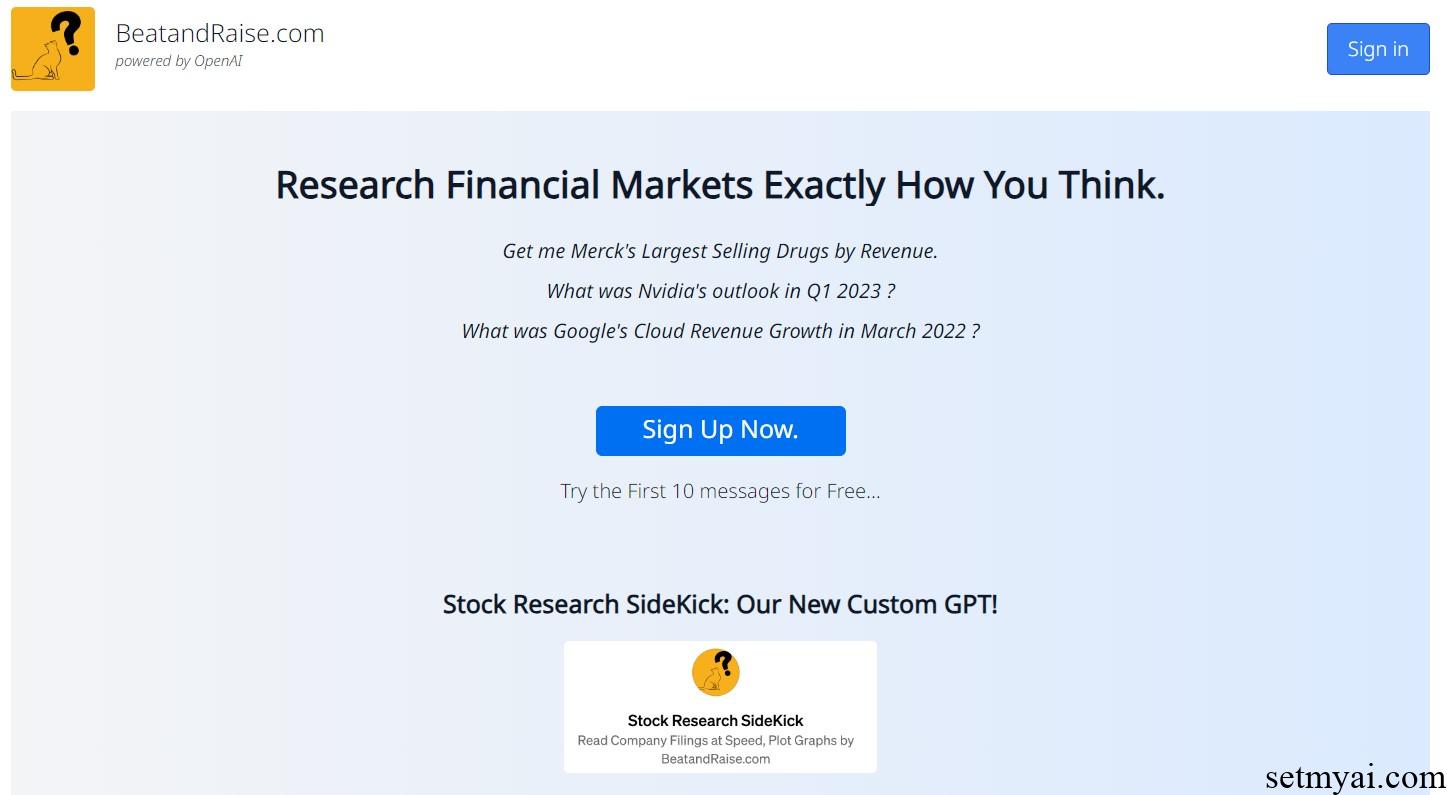The height and width of the screenshot is (795, 1447).
Task: Click the BeatandRaise cat logo icon
Action: pos(53,49)
